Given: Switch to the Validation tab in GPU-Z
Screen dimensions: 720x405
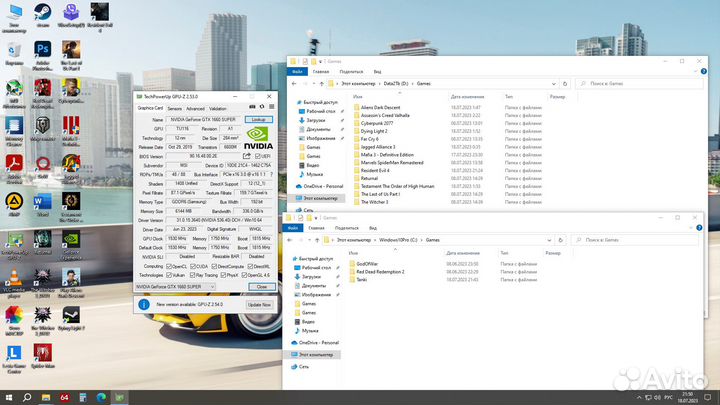Looking at the screenshot, I should [x=218, y=109].
